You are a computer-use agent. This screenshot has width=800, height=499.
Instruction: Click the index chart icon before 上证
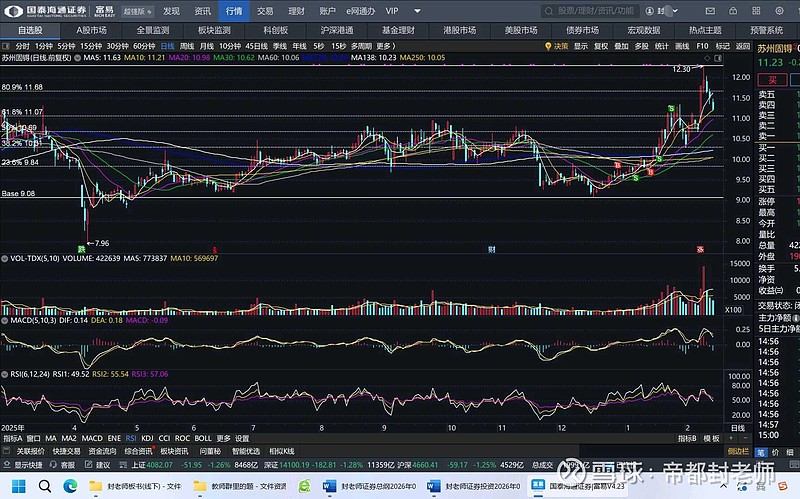point(123,465)
